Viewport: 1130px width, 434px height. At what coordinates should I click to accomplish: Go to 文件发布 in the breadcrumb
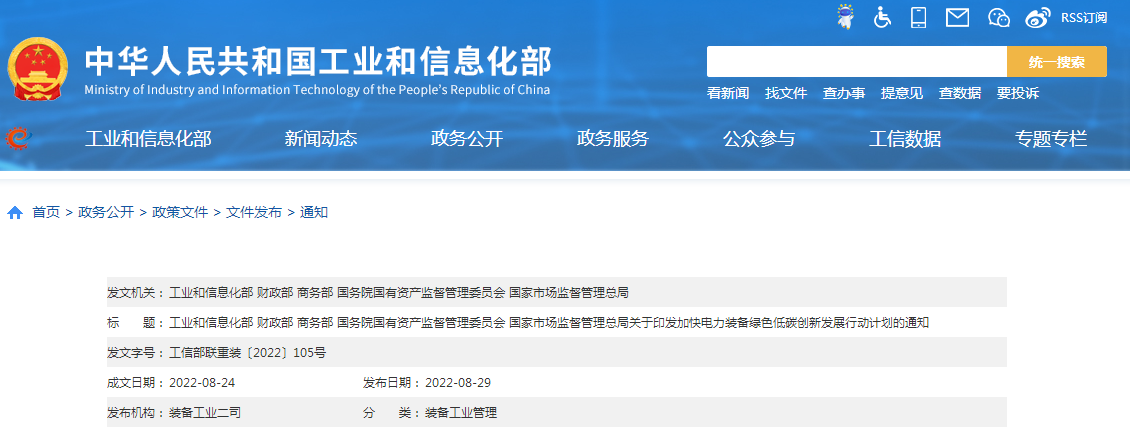click(x=254, y=213)
